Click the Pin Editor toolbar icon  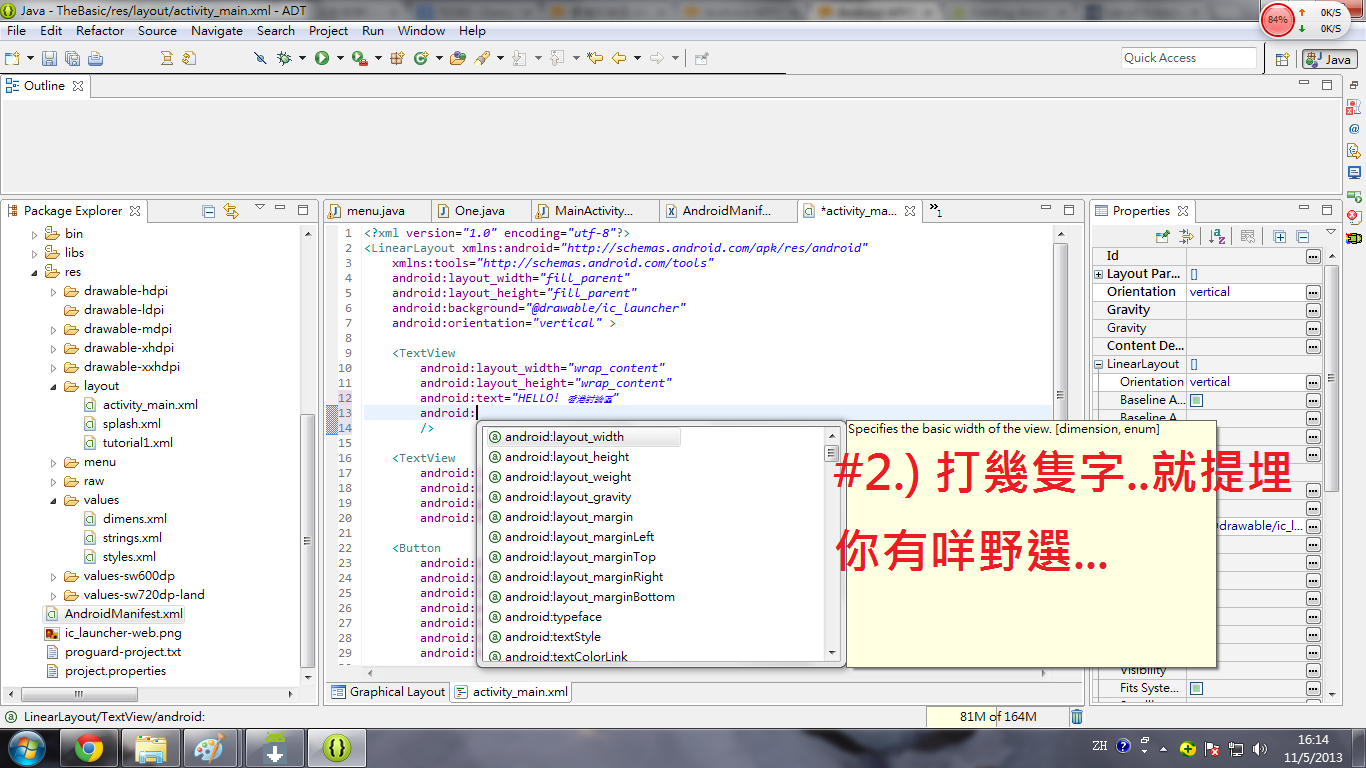coord(701,58)
